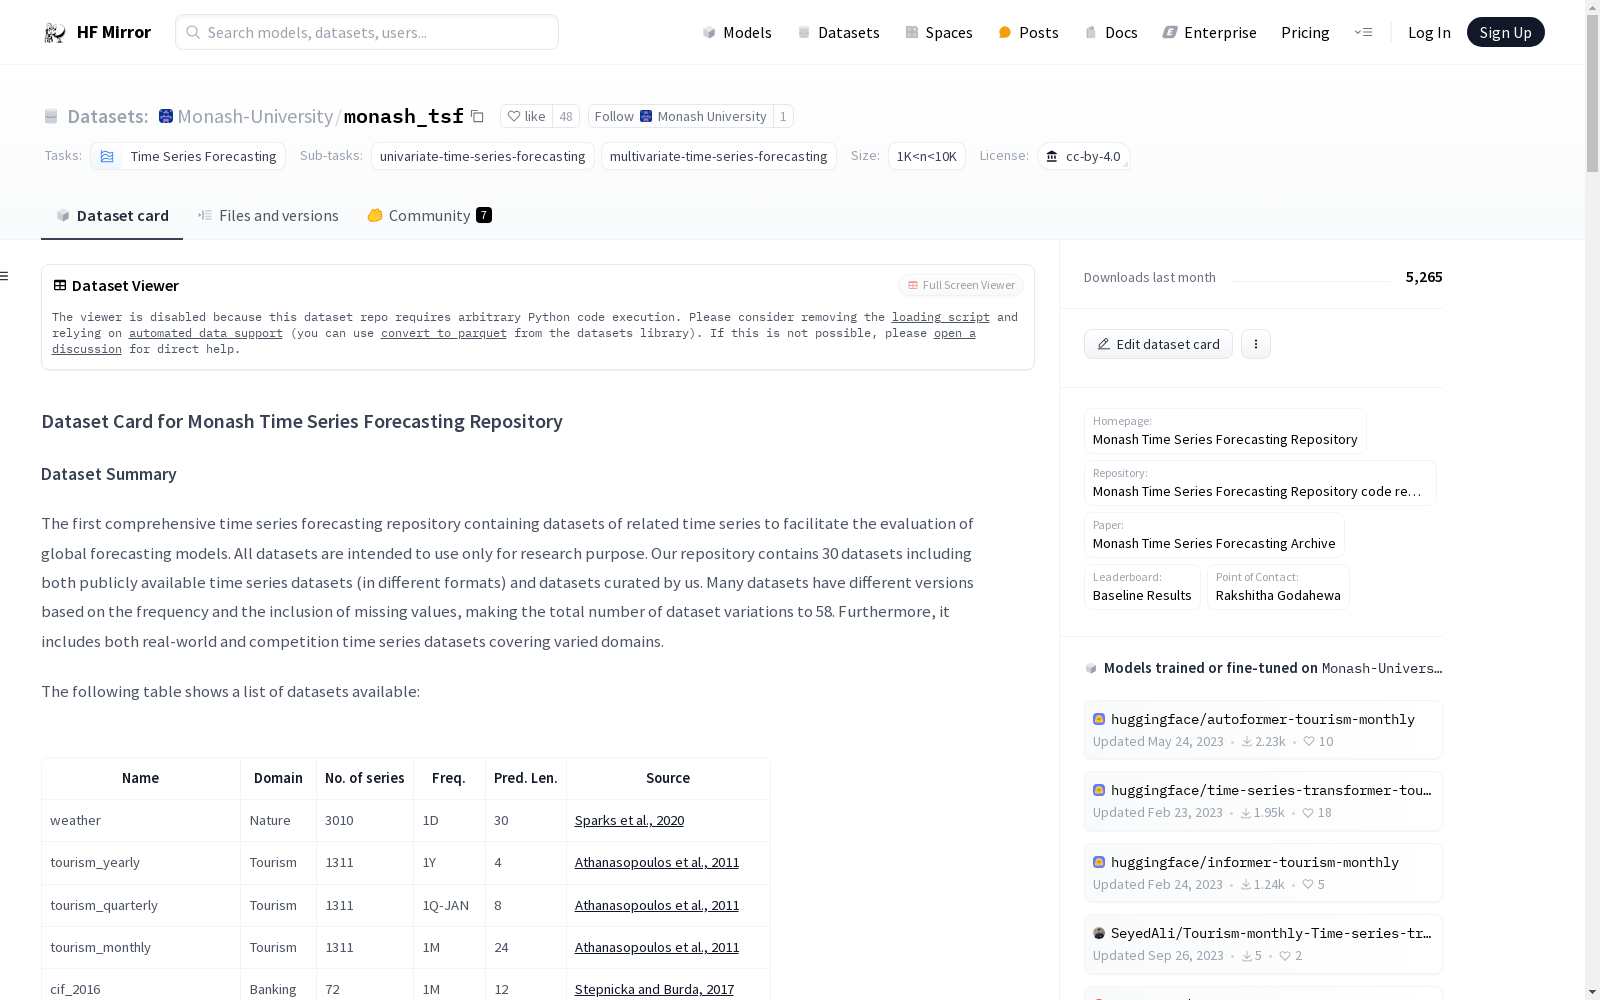Open Homepage Monash Time Series Forecasting Repository

coord(1225,431)
